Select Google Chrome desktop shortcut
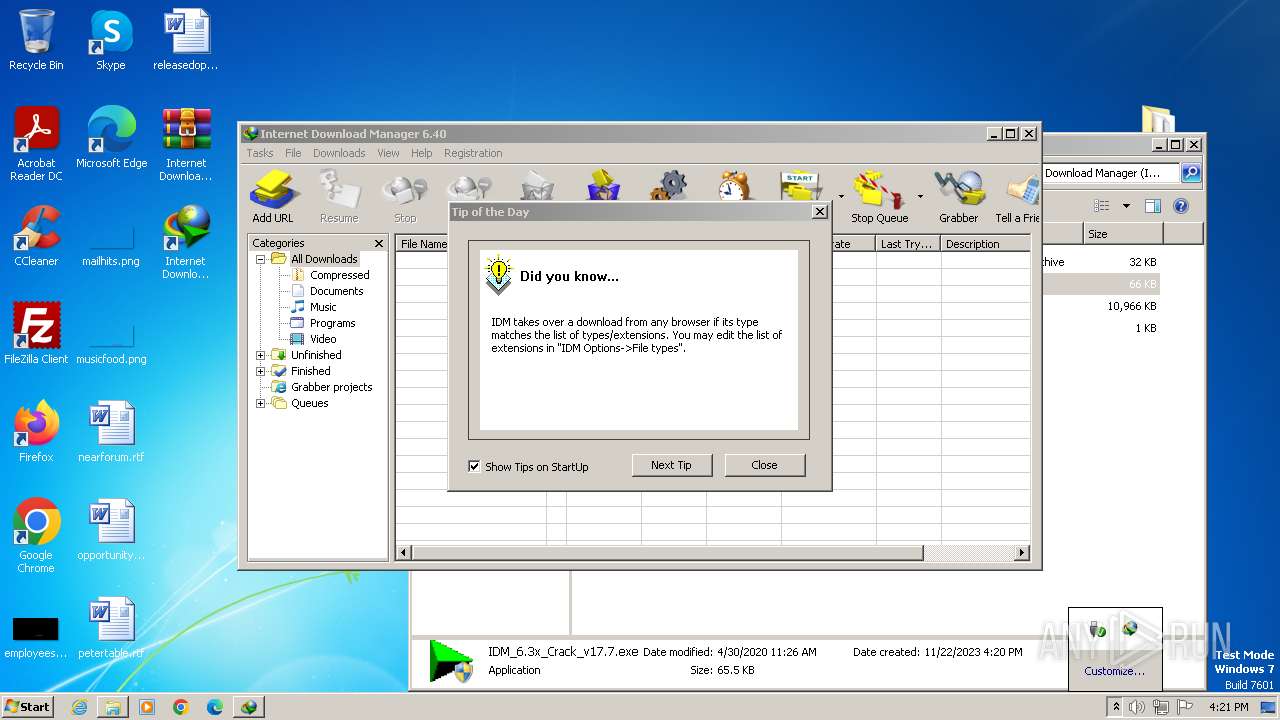 pos(36,536)
